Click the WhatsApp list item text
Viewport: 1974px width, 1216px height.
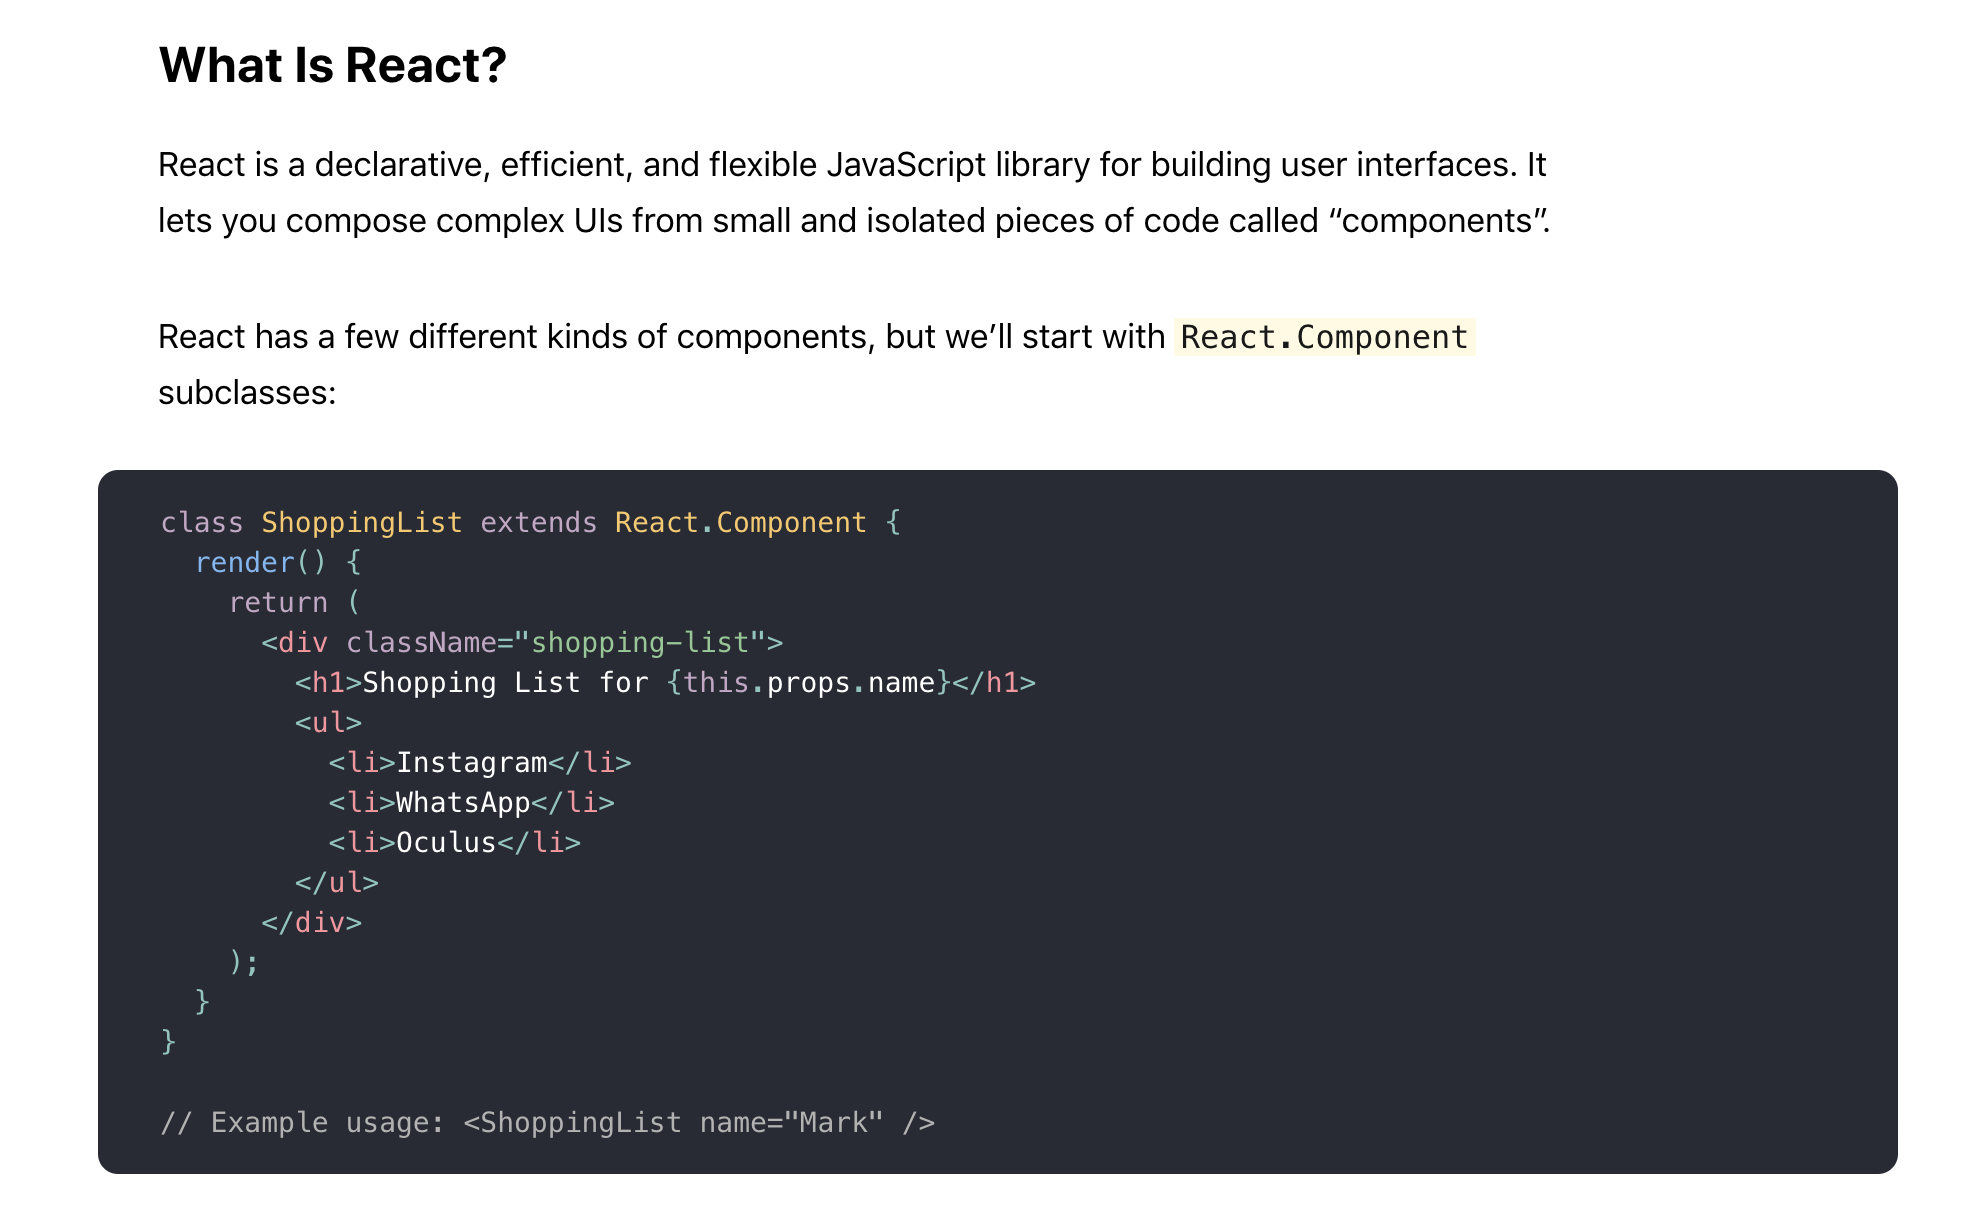(x=463, y=803)
